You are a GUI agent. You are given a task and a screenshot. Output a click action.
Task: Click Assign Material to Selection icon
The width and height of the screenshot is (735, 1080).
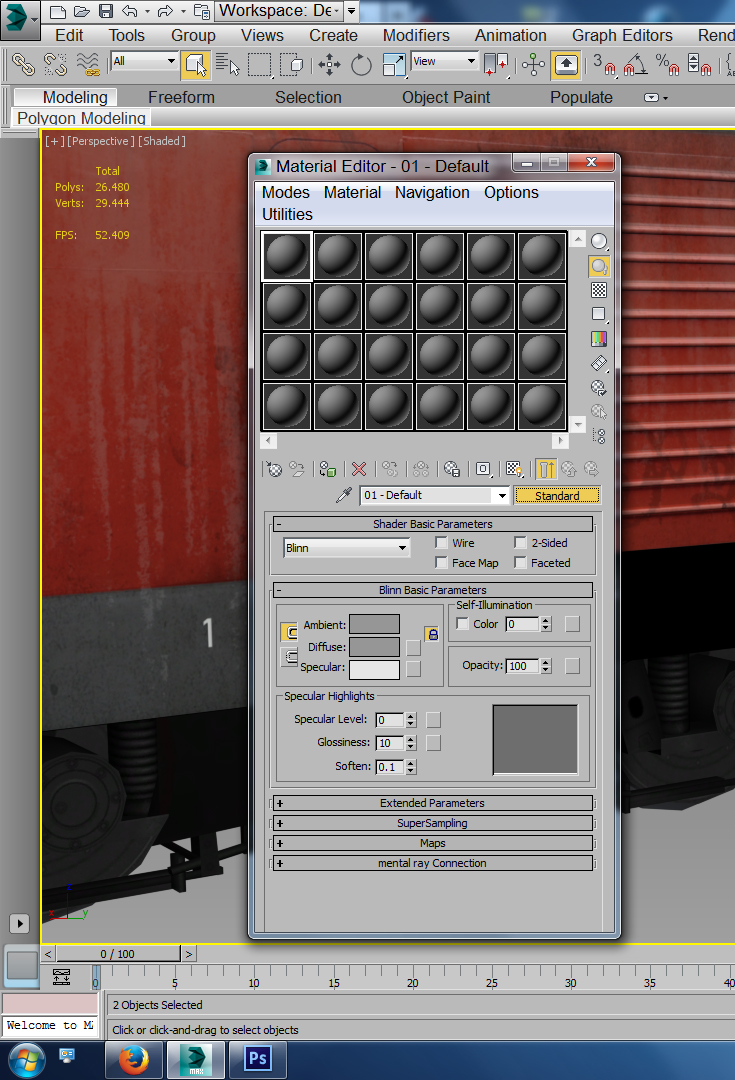(x=328, y=470)
